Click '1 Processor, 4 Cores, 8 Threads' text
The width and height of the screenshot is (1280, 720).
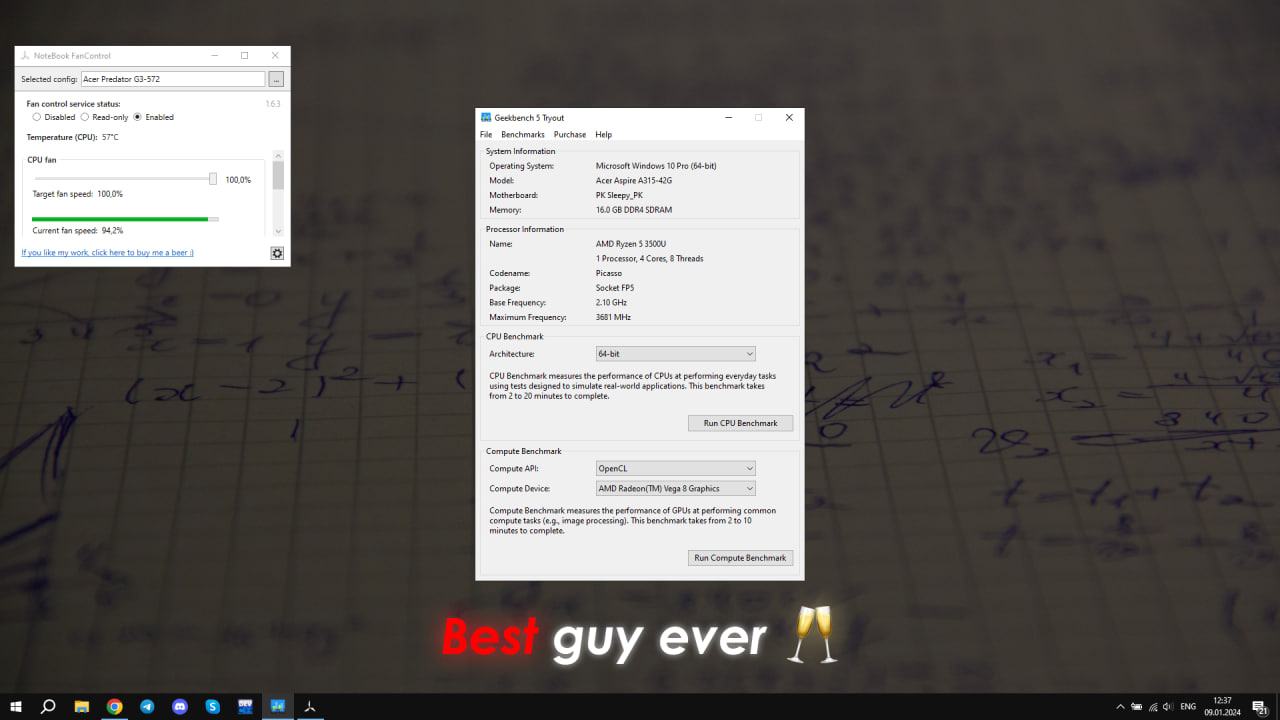point(650,258)
